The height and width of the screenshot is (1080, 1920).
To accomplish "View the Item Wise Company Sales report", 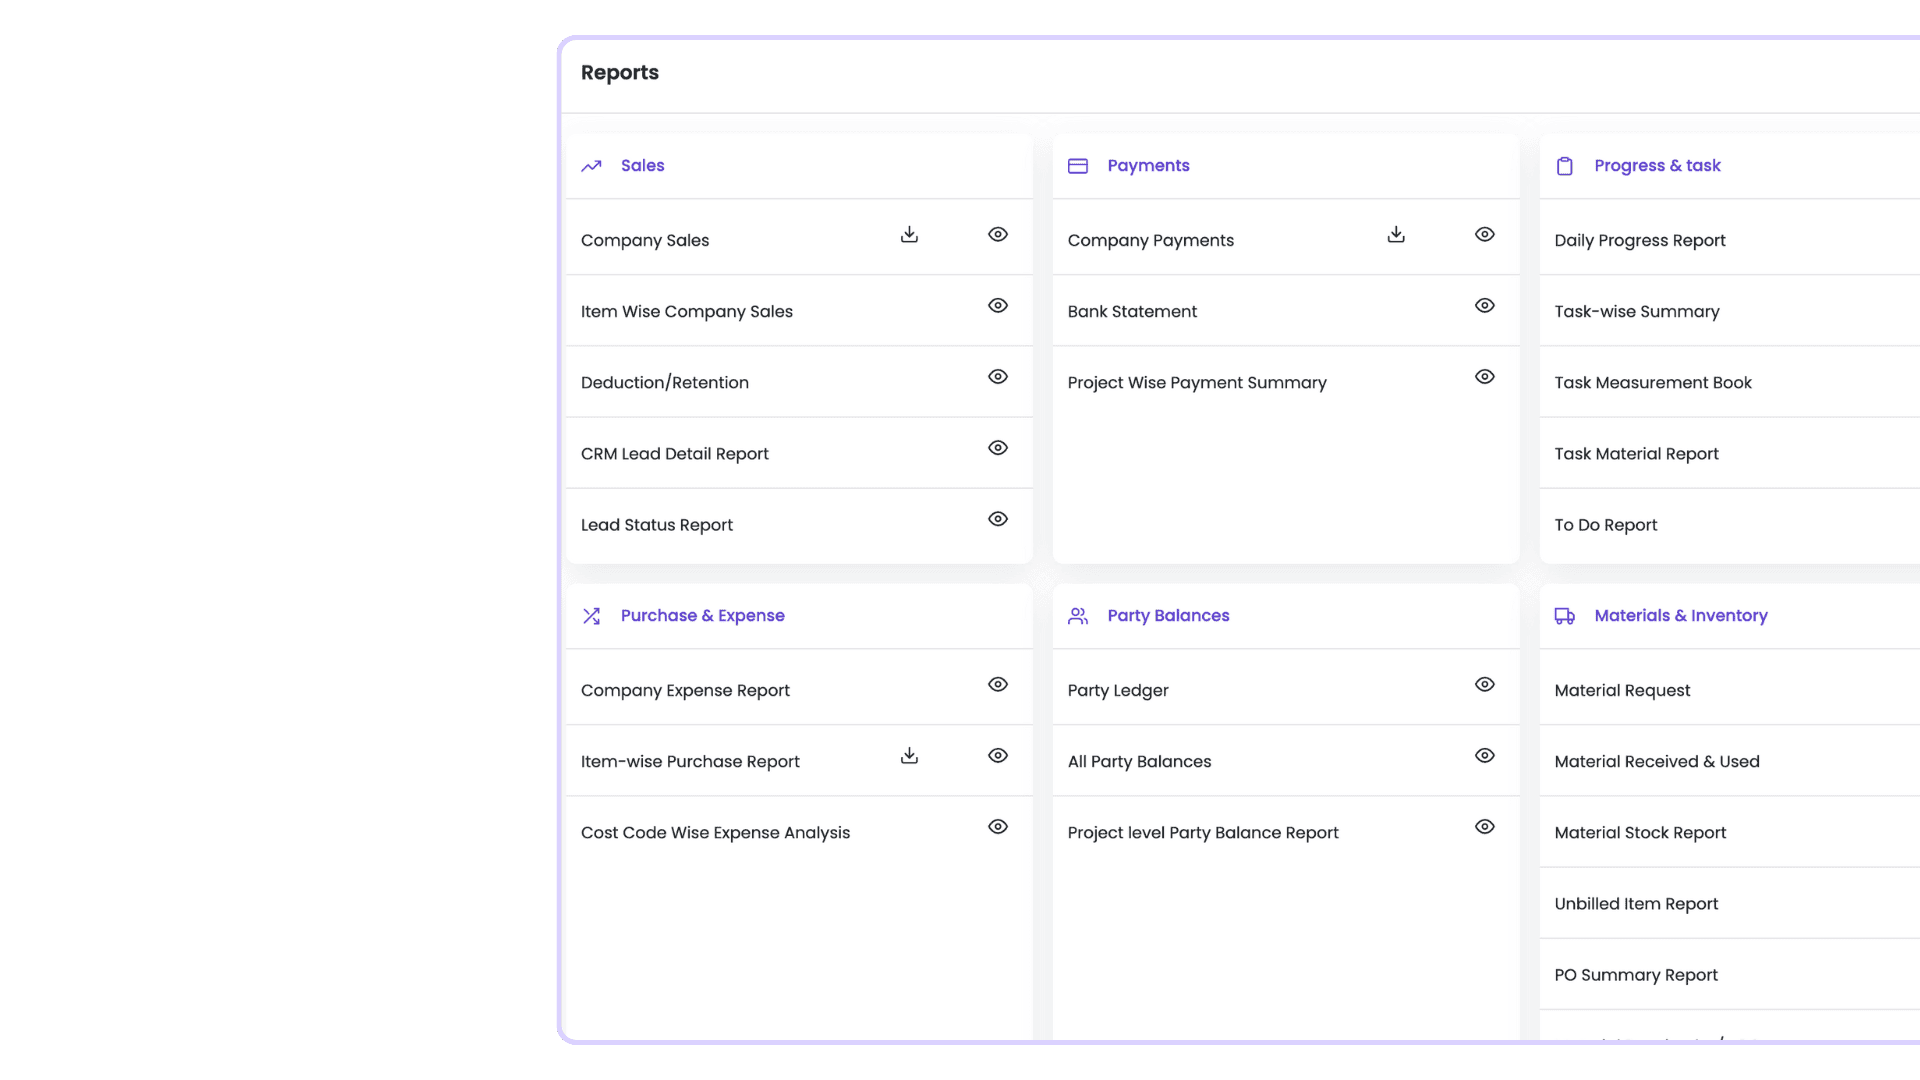I will [x=997, y=305].
